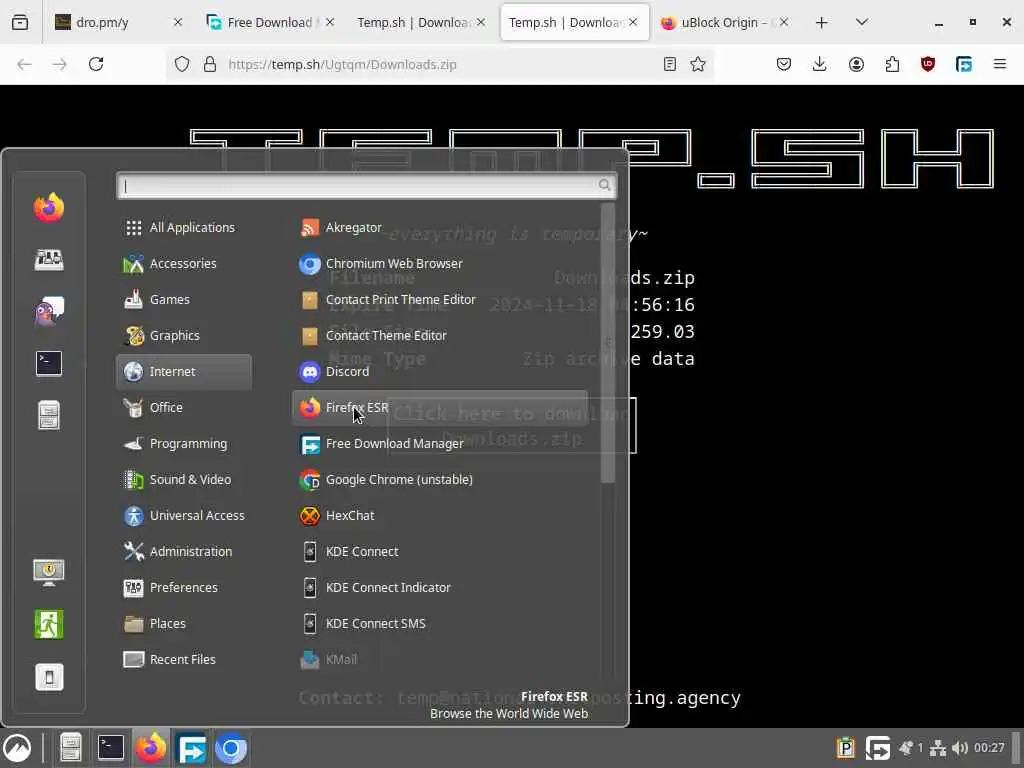Click volume icon in system tray

pos(959,748)
